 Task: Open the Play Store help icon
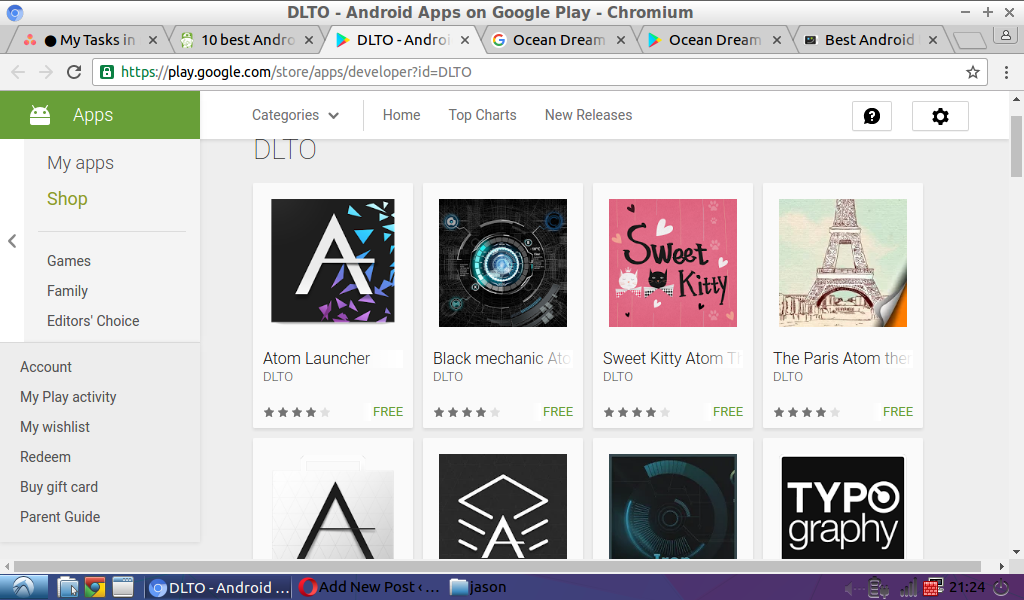[x=872, y=116]
